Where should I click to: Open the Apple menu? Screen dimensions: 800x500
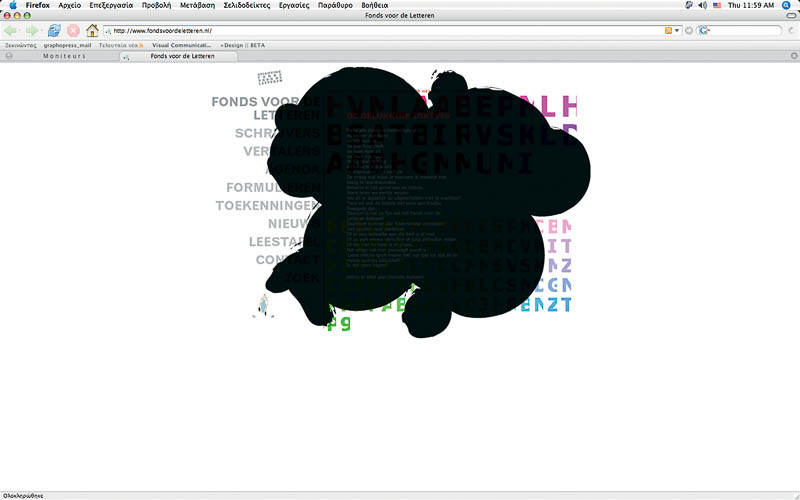pyautogui.click(x=13, y=5)
